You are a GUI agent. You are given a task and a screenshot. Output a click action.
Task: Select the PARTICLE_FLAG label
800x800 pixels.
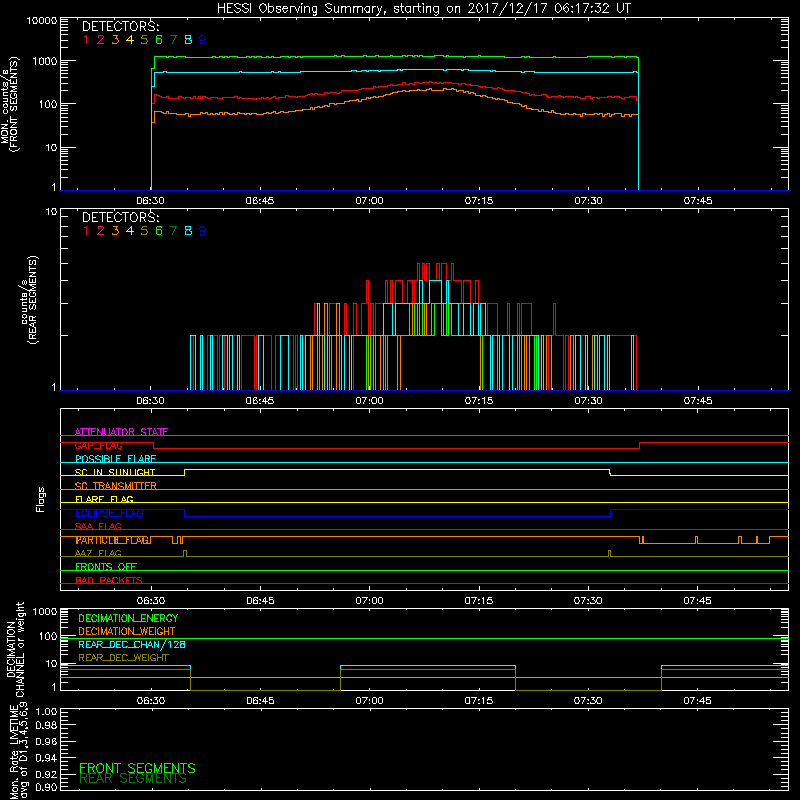click(x=113, y=540)
